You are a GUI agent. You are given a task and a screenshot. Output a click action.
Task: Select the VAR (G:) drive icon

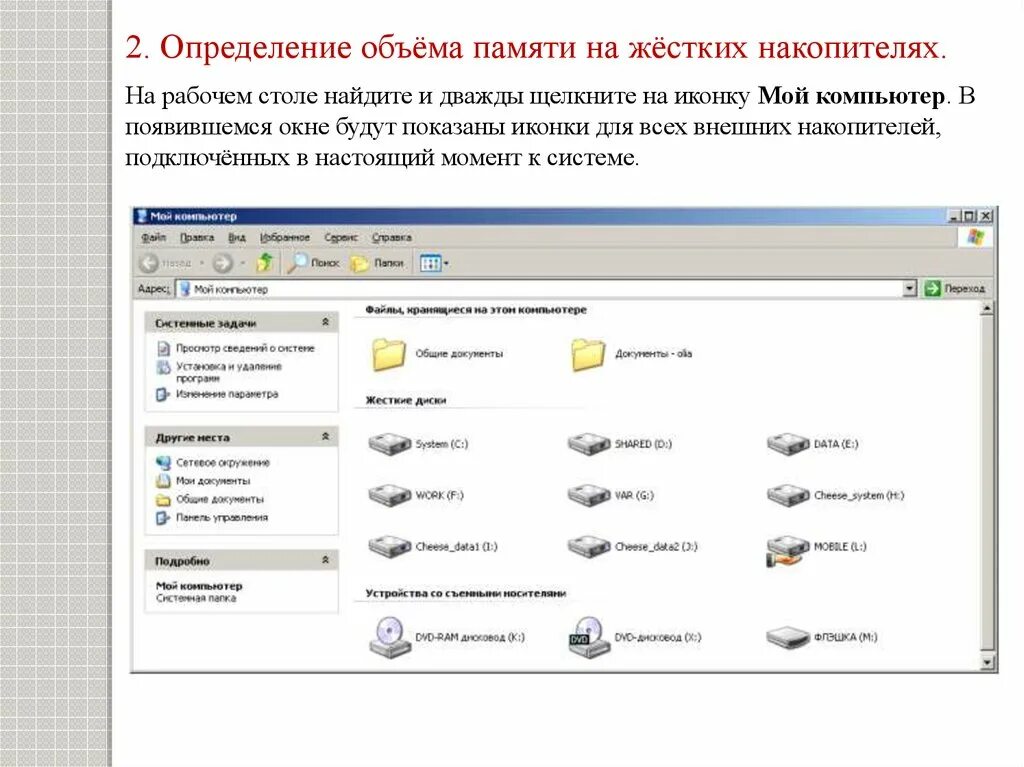point(588,495)
